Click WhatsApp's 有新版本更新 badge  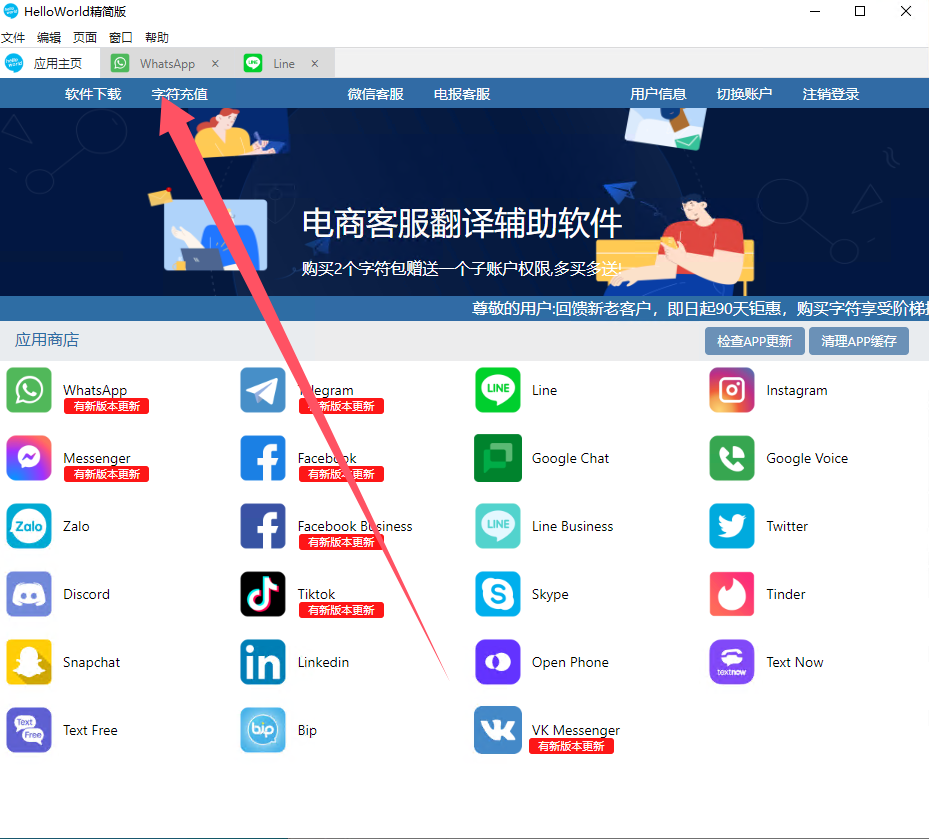coord(107,406)
